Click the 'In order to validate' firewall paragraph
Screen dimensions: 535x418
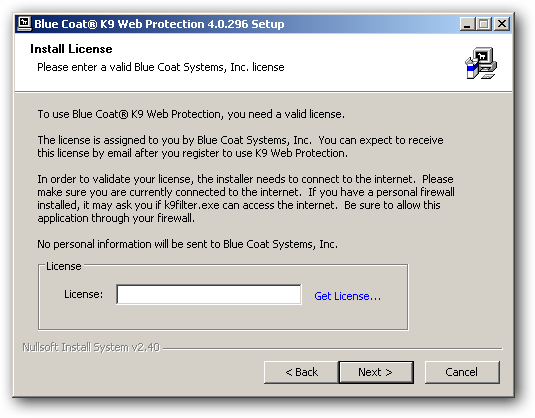246,199
